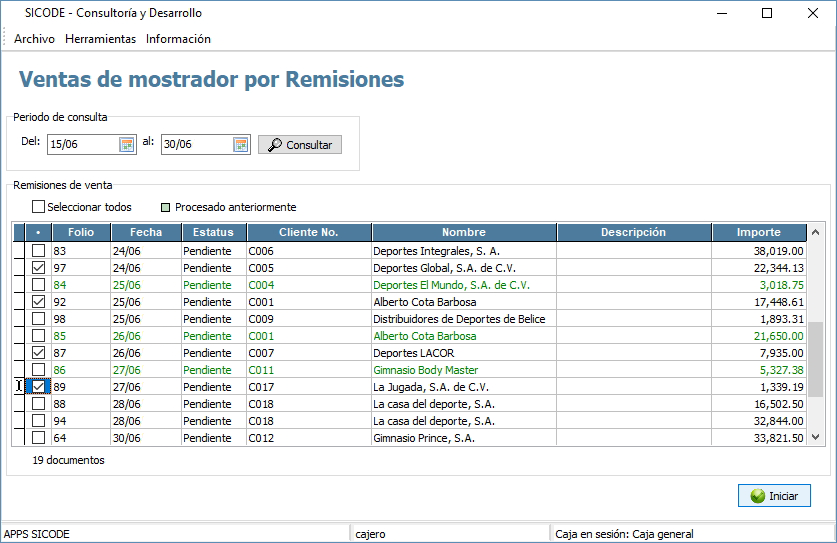
Task: Click the Nombre column header
Action: (463, 232)
